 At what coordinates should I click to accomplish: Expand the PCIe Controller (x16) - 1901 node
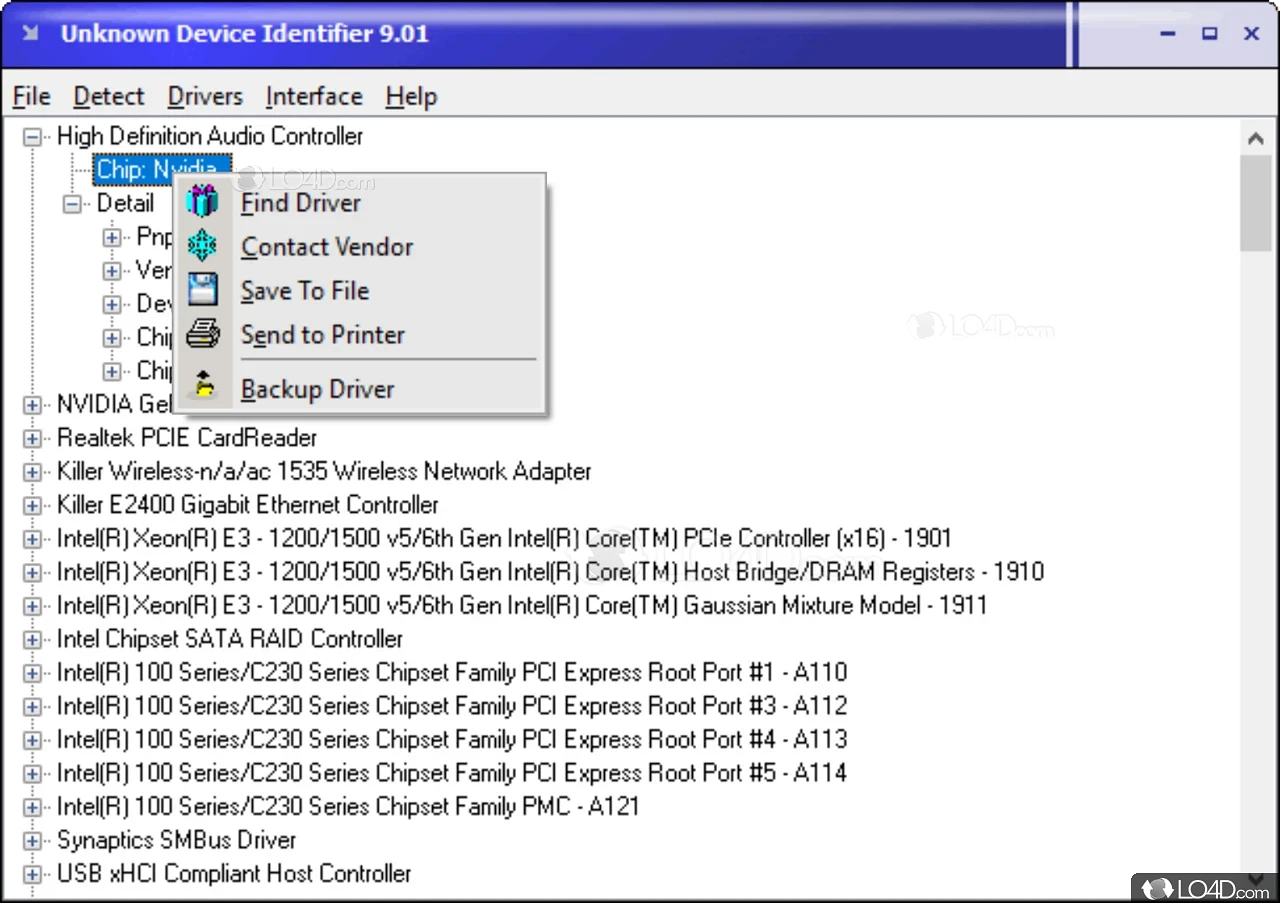pos(32,539)
